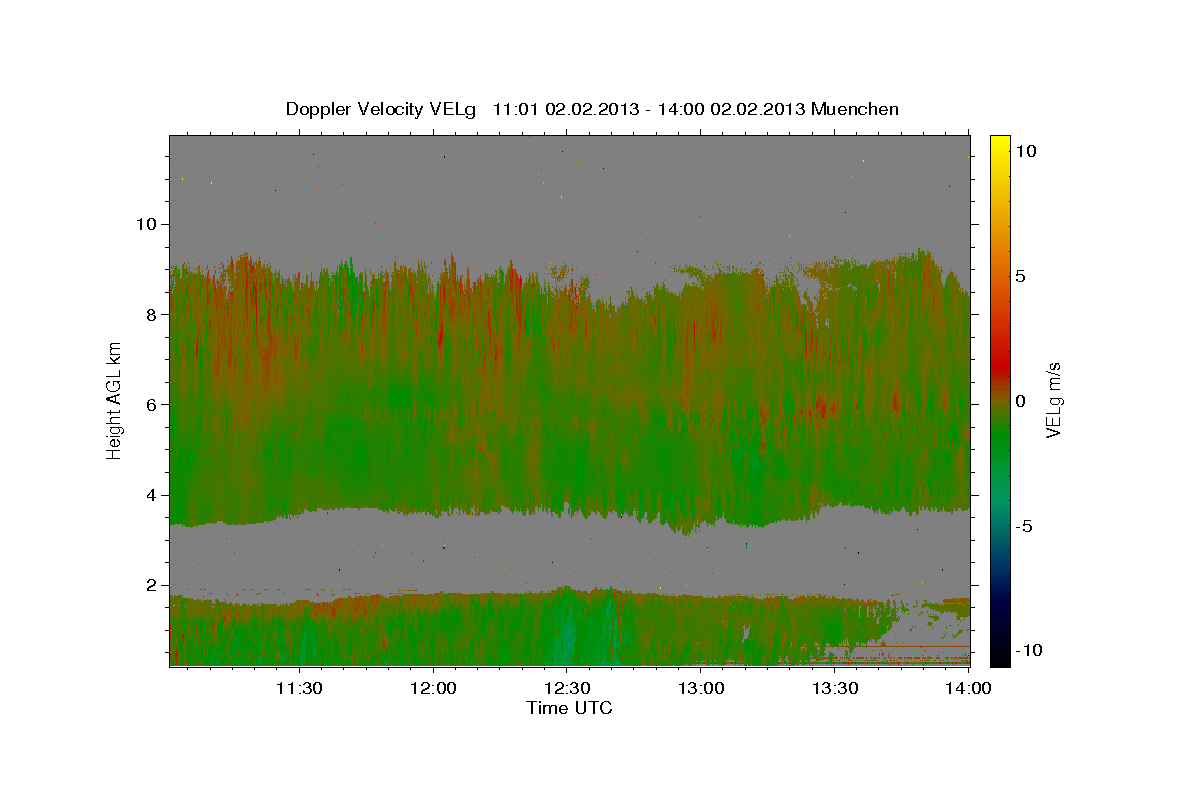1200x800 pixels.
Task: Click the colorbar tick value -5
Action: 1025,526
